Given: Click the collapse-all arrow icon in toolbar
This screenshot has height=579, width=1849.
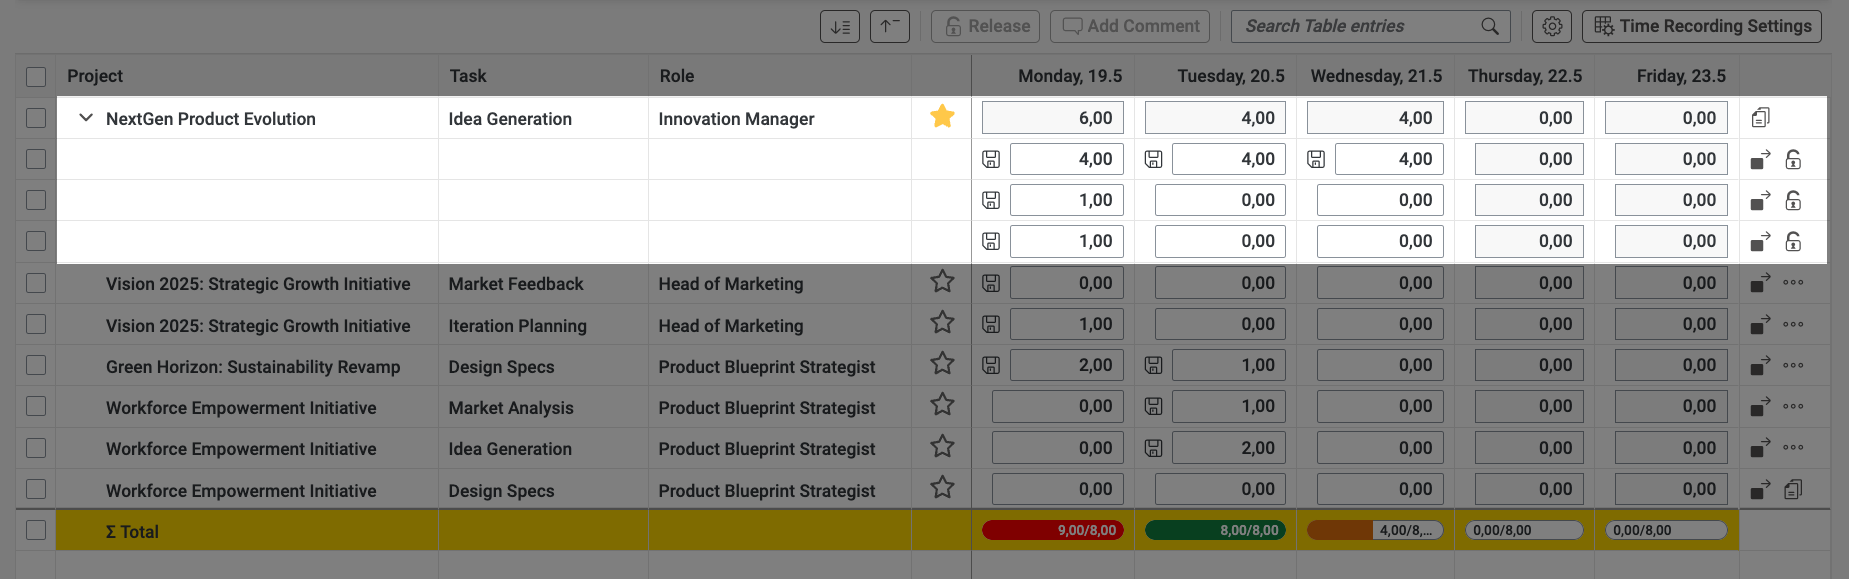Looking at the screenshot, I should pyautogui.click(x=890, y=26).
